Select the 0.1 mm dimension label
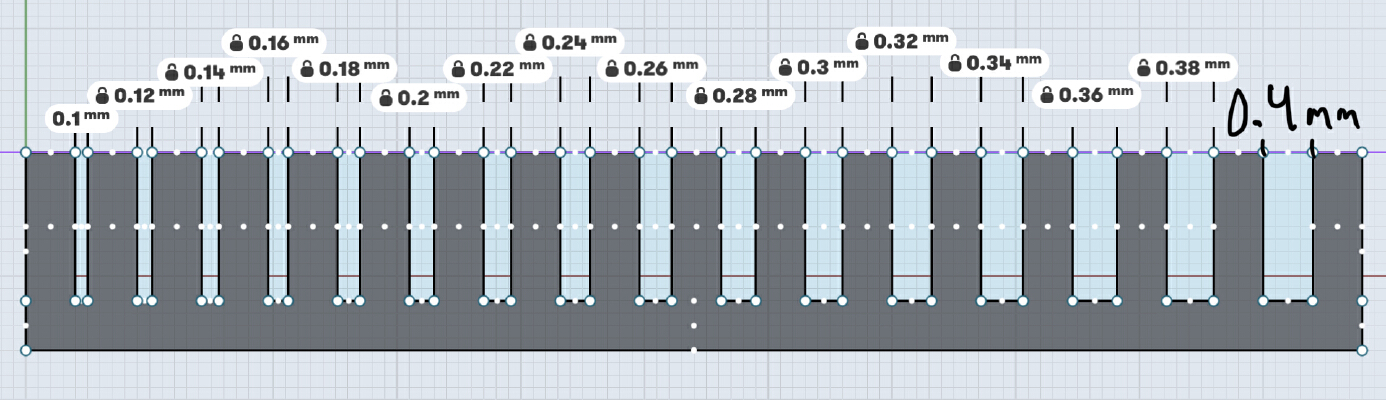 [x=82, y=118]
